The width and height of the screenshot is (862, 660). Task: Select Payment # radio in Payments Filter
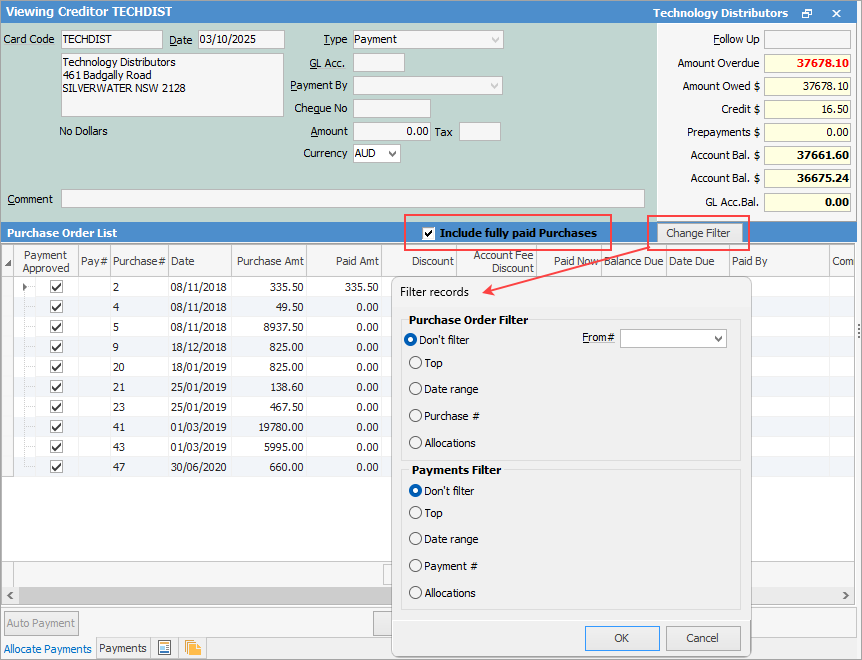(416, 566)
